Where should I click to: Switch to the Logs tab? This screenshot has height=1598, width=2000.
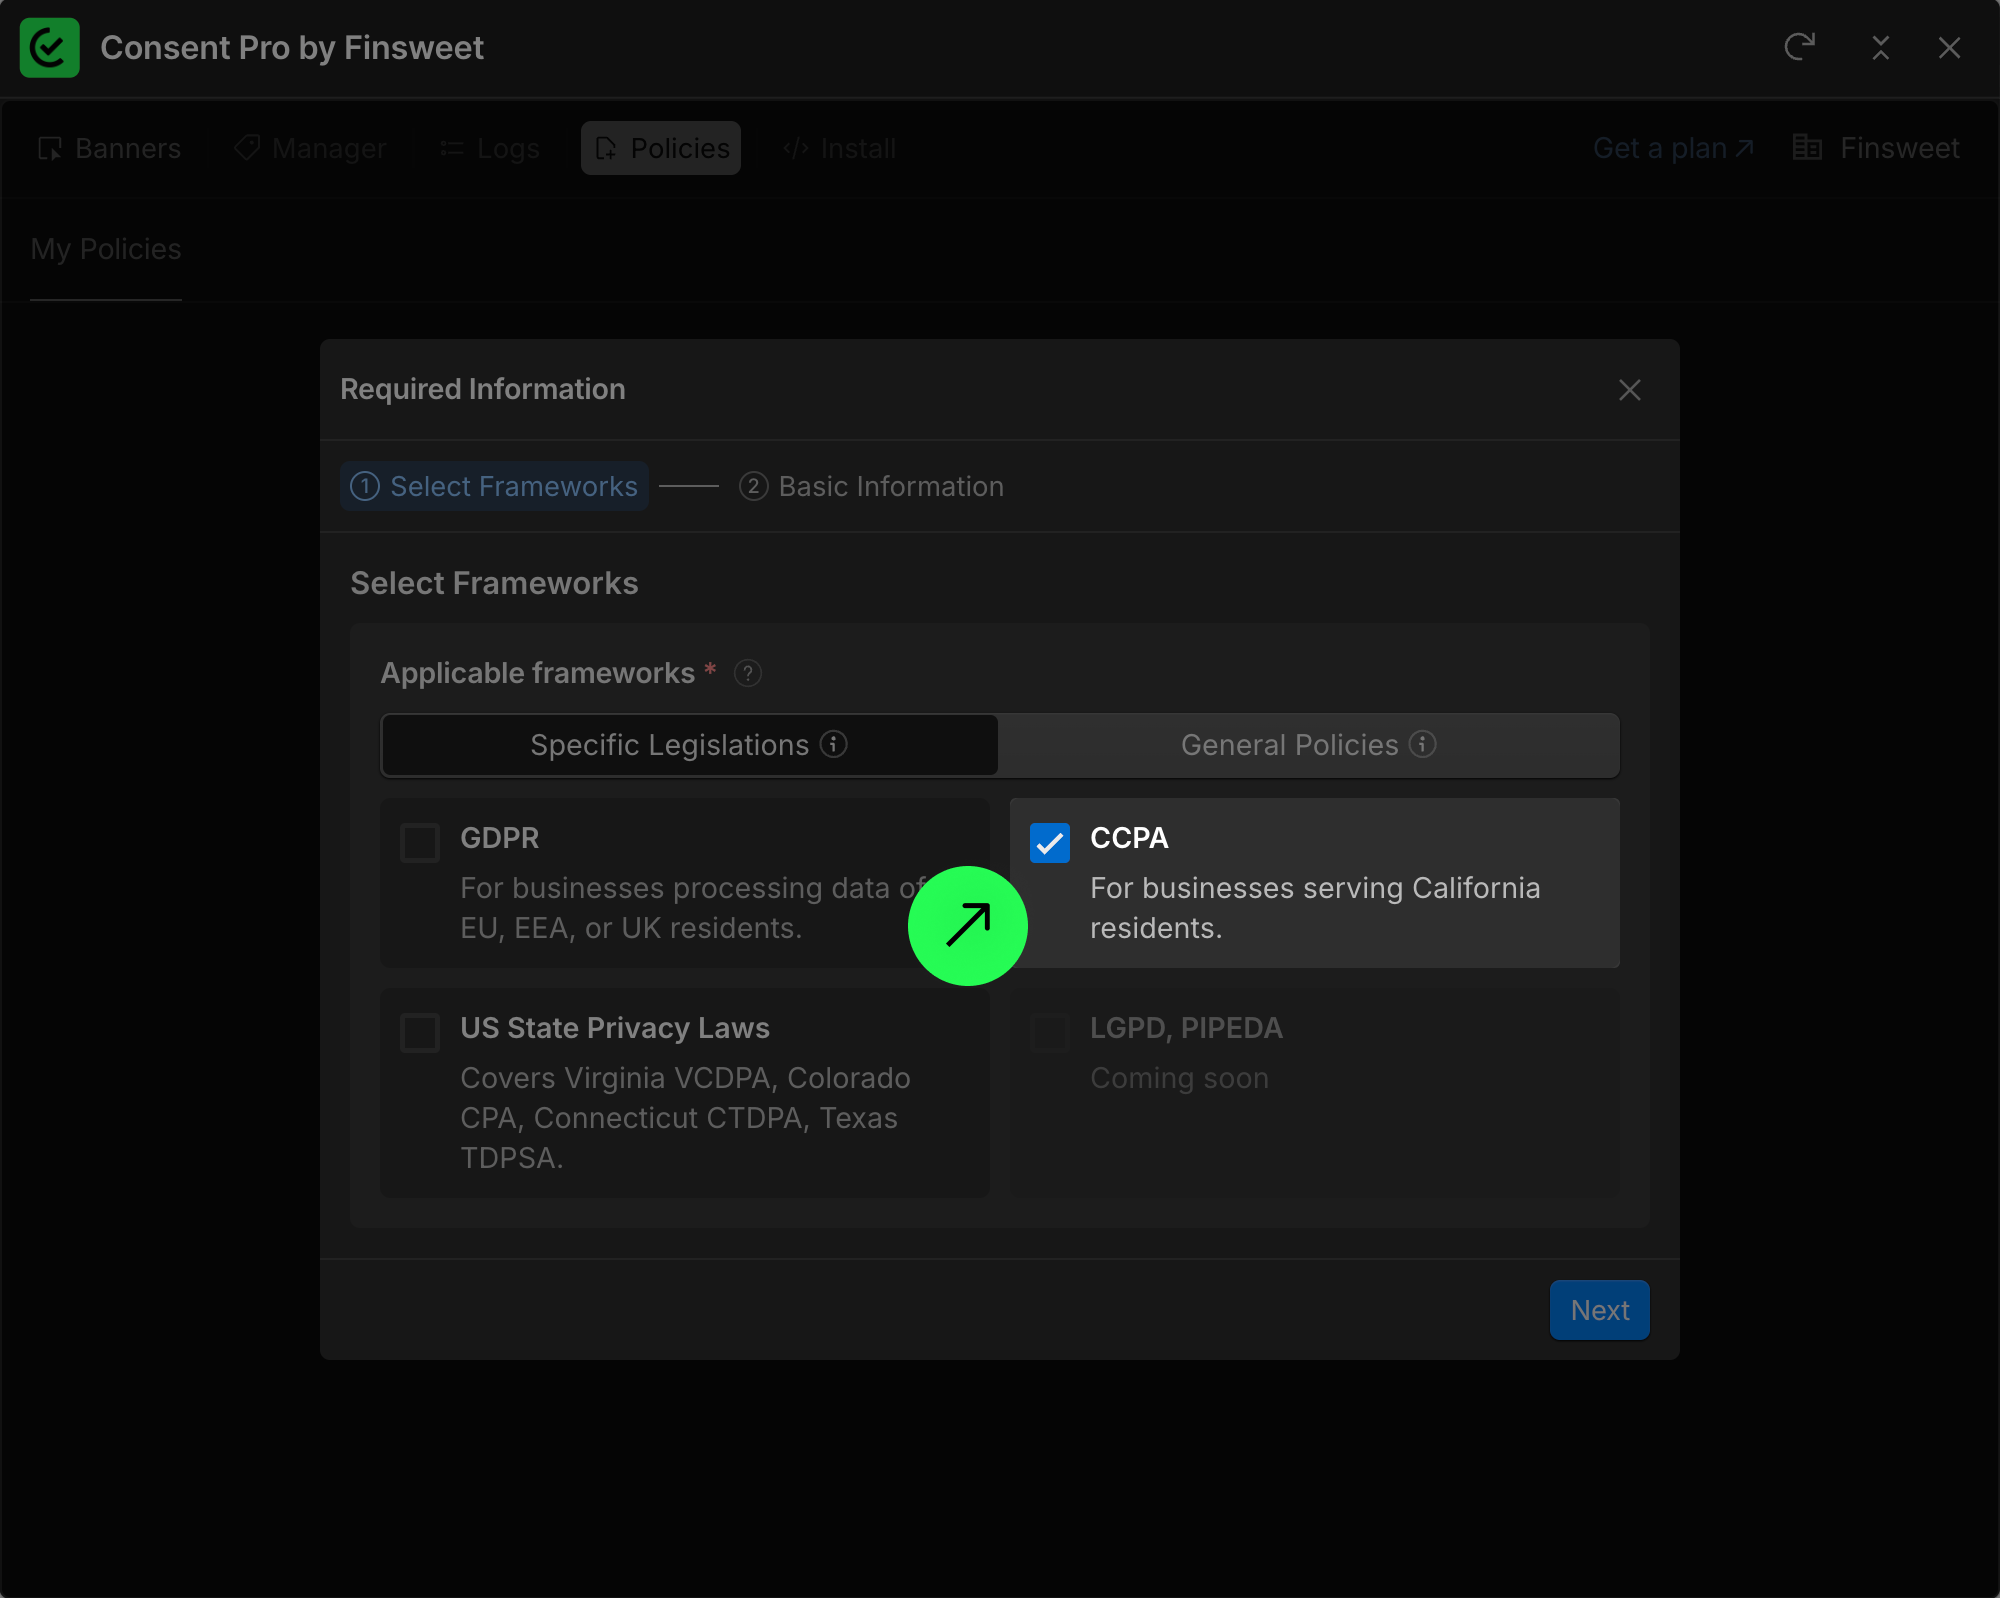tap(490, 148)
